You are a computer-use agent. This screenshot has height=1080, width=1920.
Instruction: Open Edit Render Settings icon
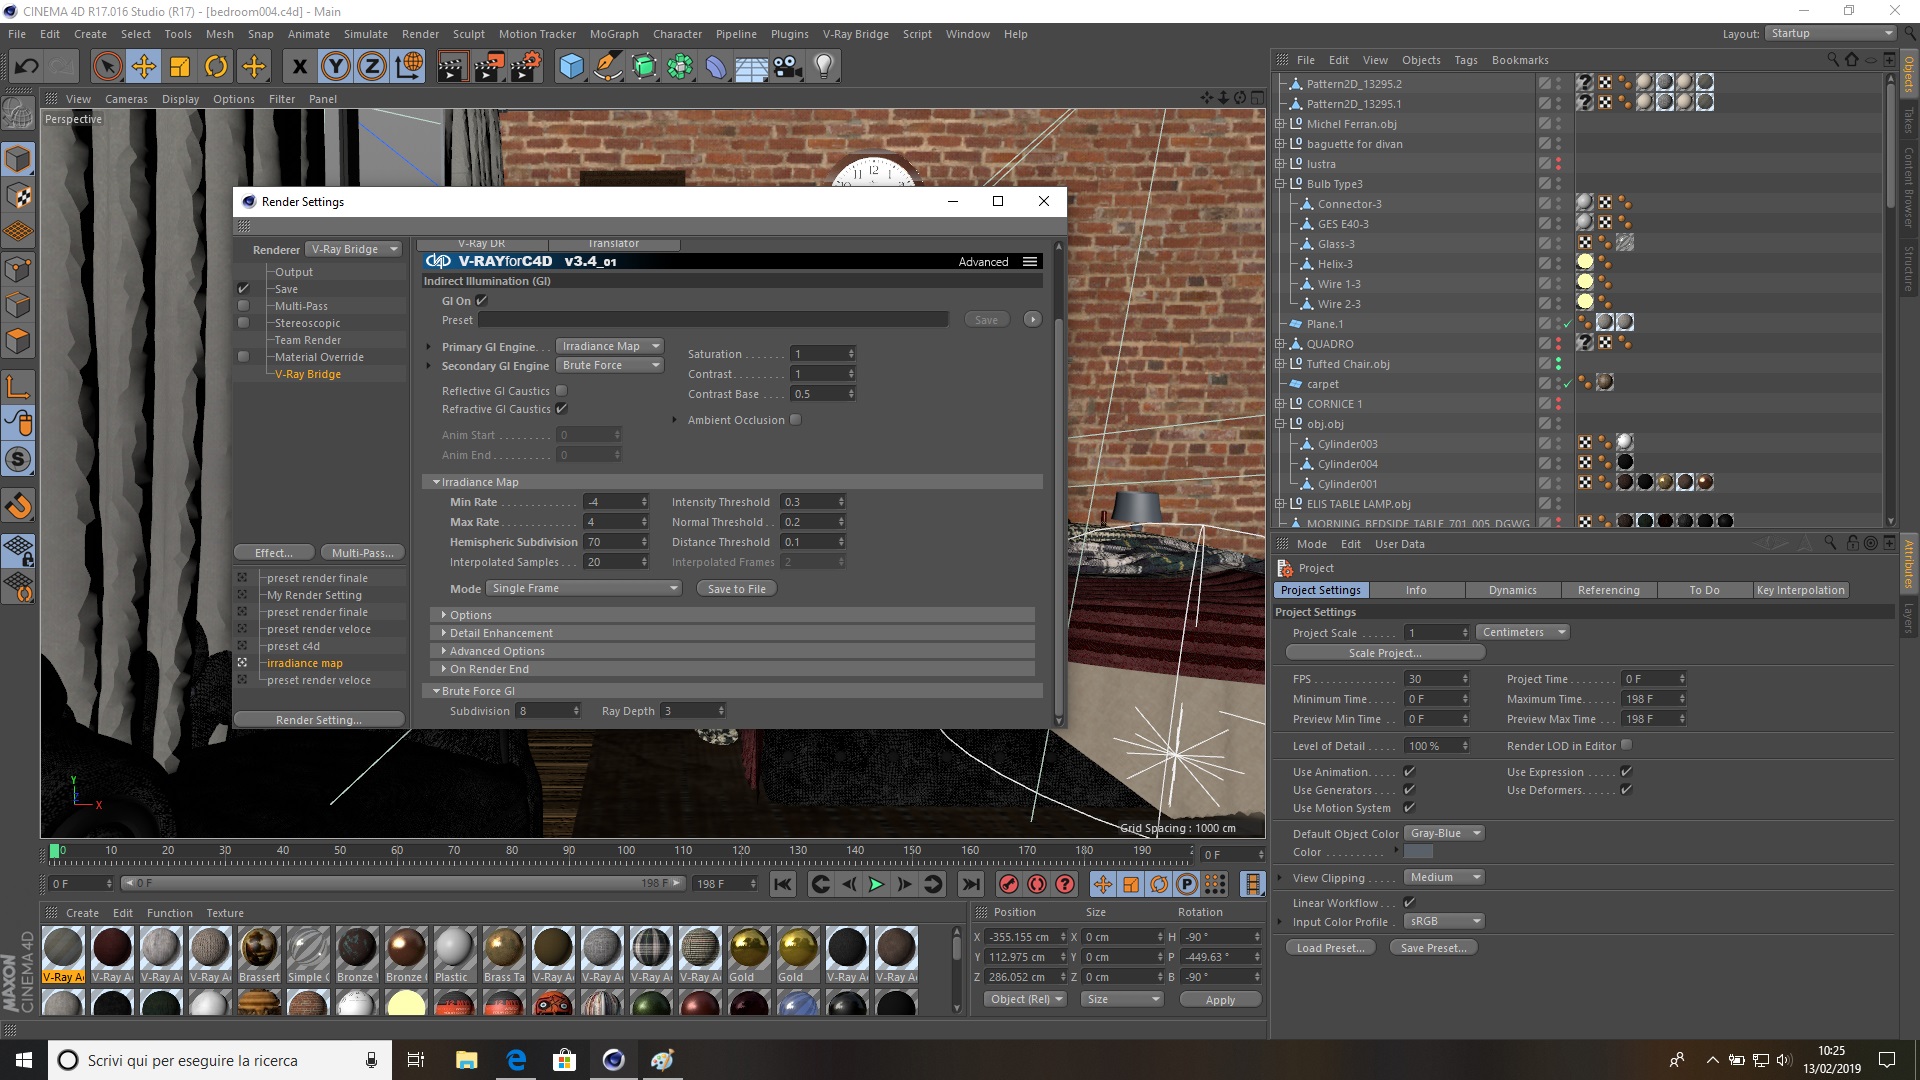pos(526,67)
